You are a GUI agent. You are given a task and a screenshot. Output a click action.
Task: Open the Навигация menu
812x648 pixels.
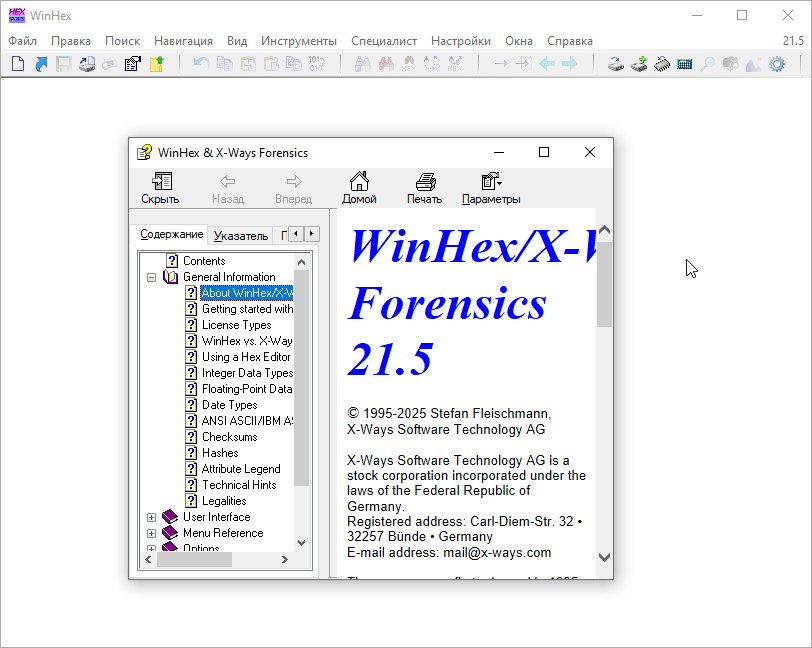[x=183, y=41]
